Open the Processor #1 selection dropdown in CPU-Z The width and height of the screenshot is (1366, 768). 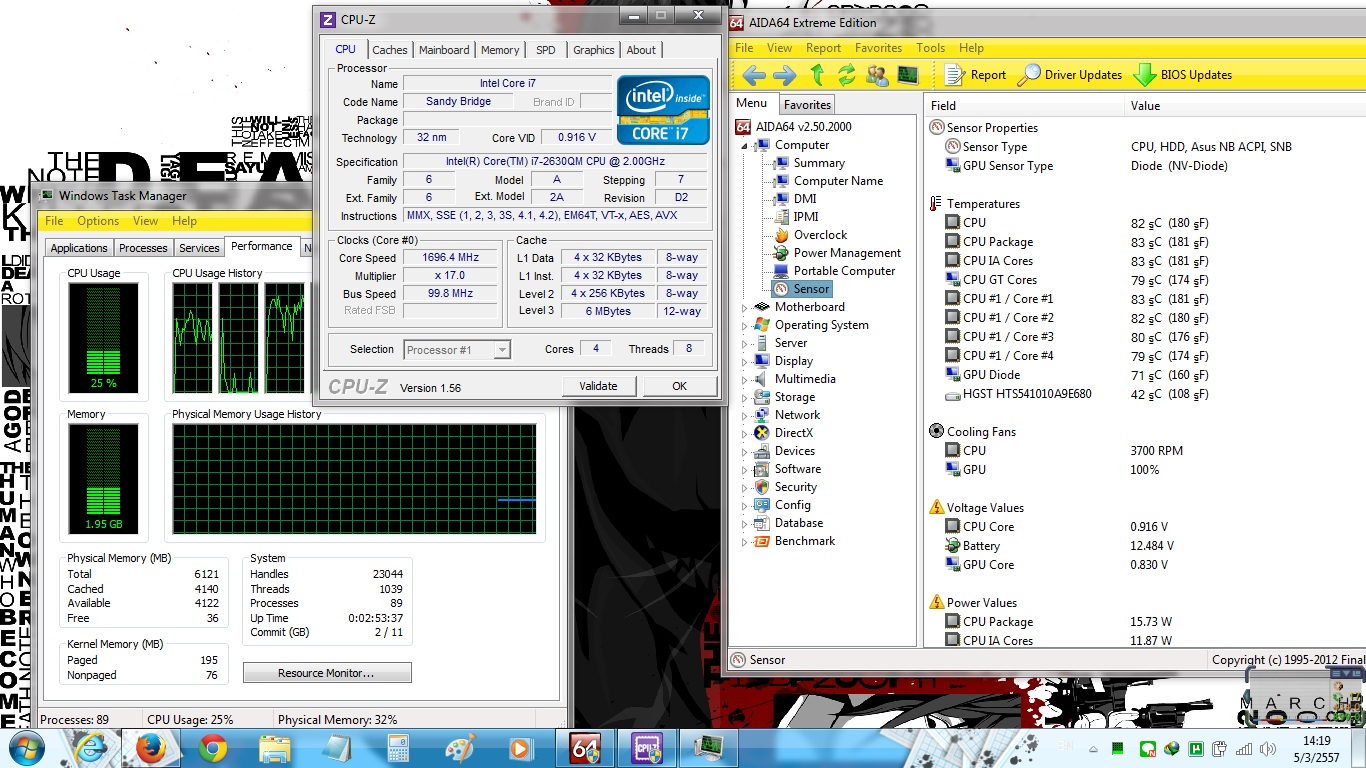tap(457, 350)
